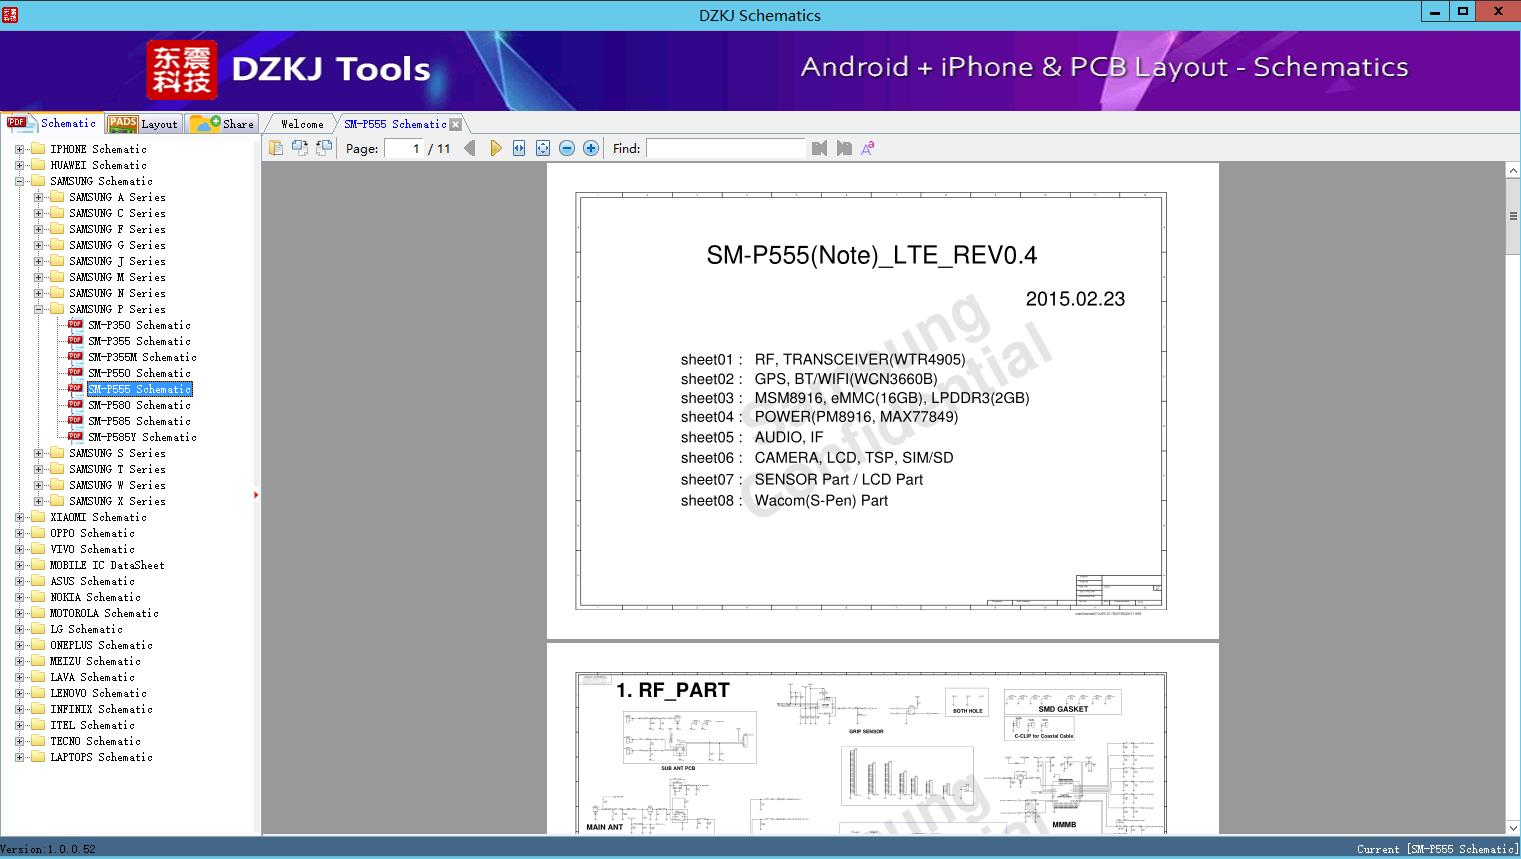1521x859 pixels.
Task: Expand the SAMSUNG J Series node
Action: pyautogui.click(x=38, y=261)
